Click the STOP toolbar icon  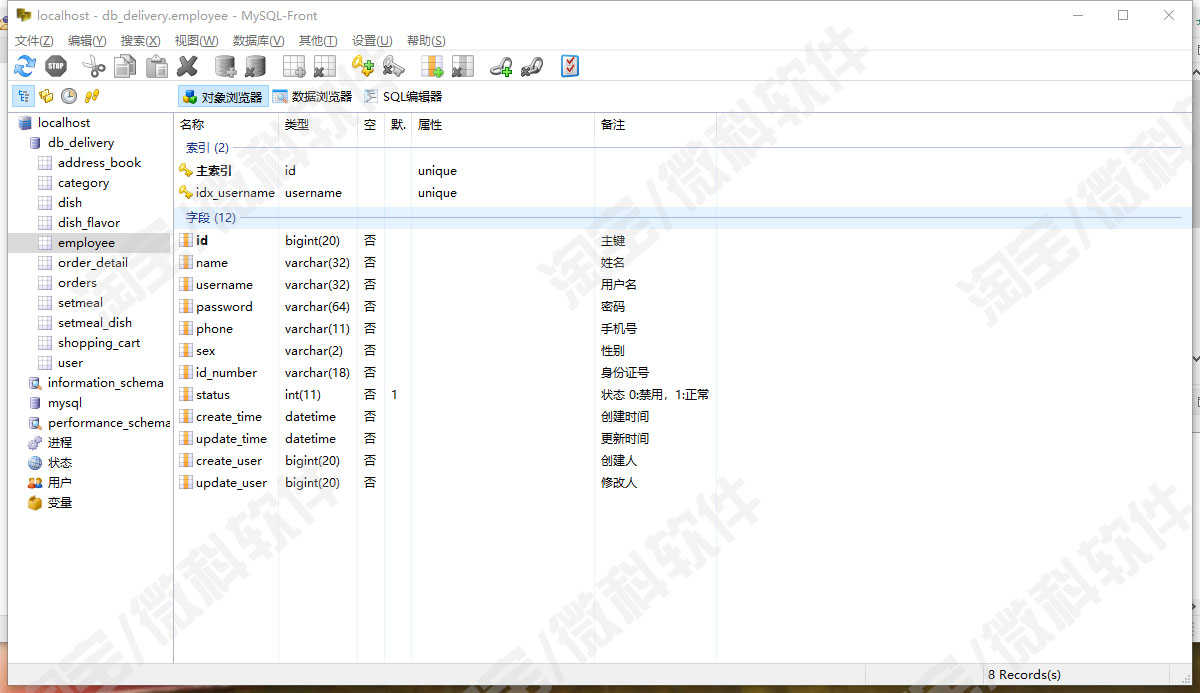point(56,67)
